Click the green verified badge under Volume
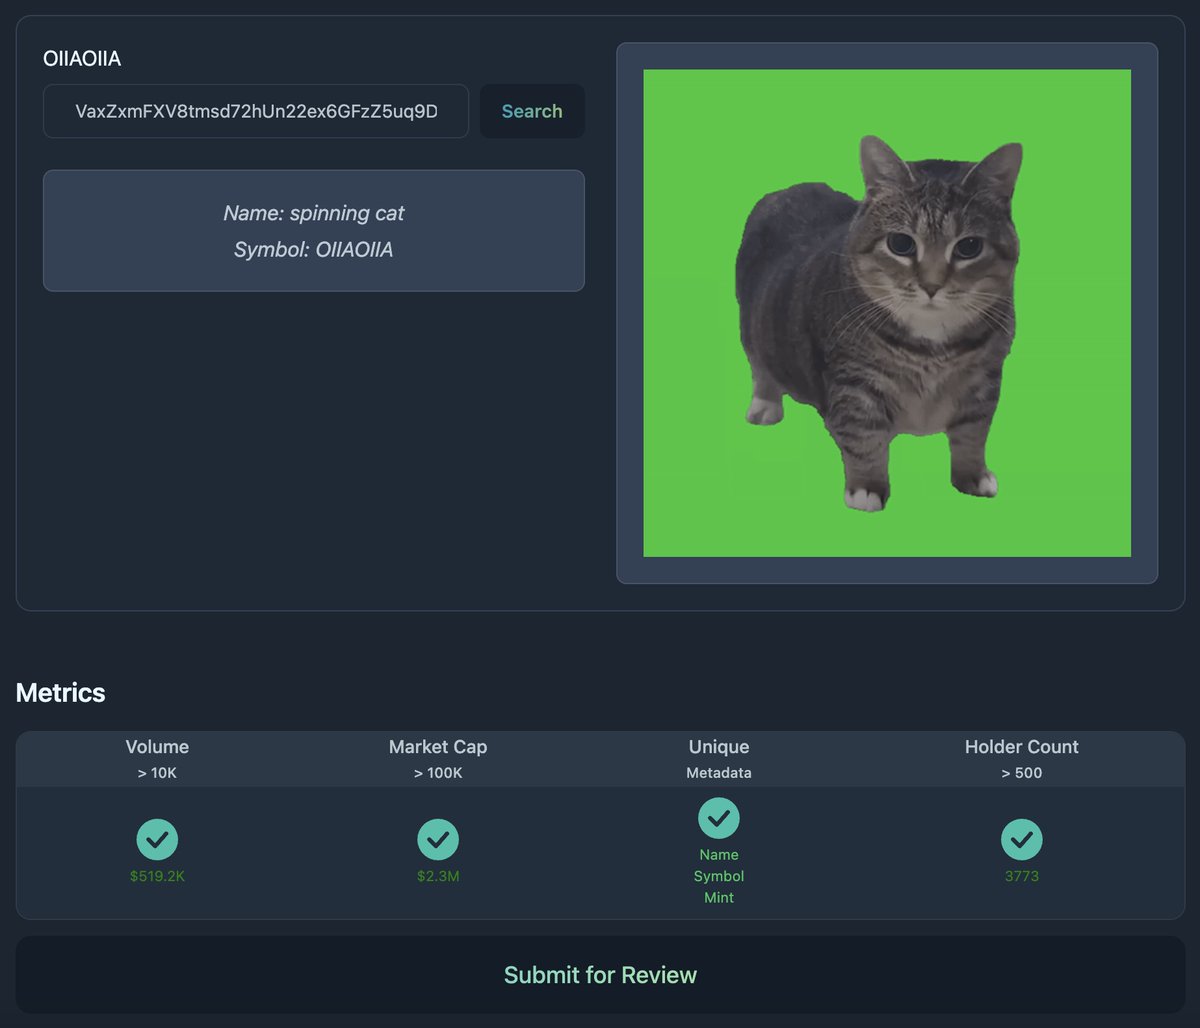The height and width of the screenshot is (1028, 1200). (157, 840)
